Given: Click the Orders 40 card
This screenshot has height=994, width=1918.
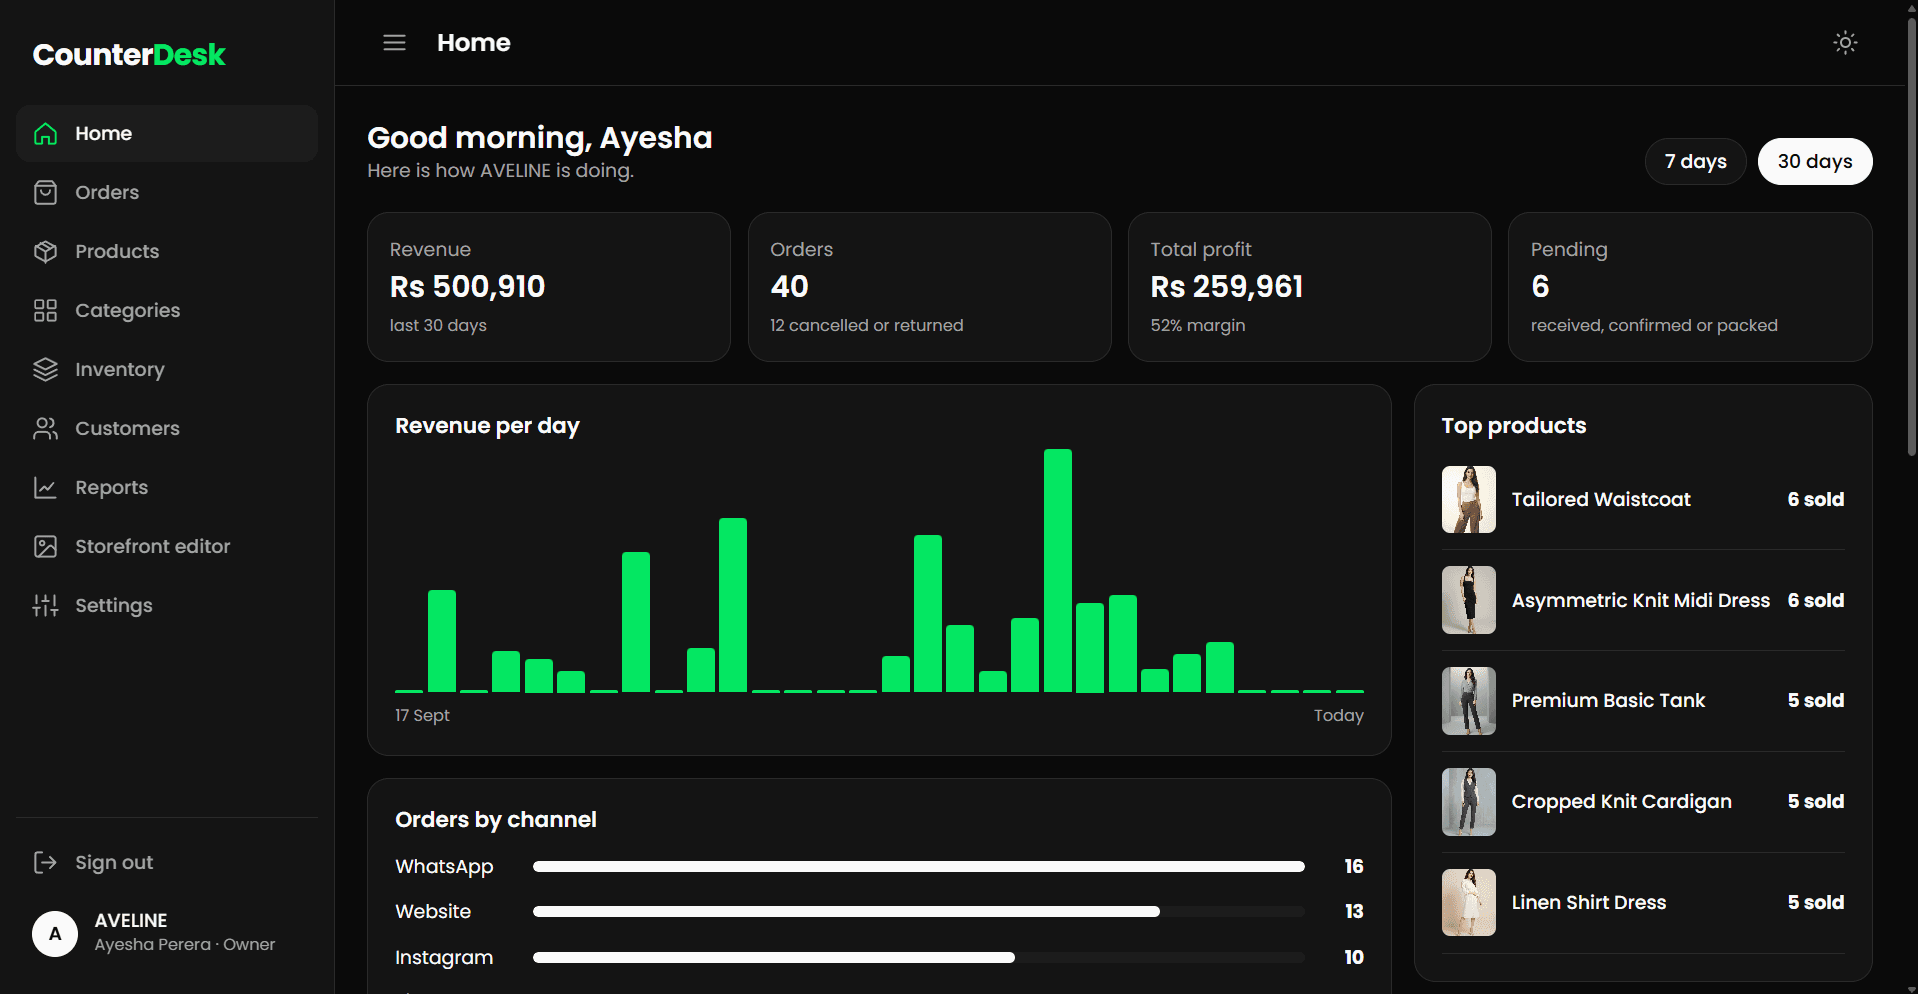Looking at the screenshot, I should (929, 287).
